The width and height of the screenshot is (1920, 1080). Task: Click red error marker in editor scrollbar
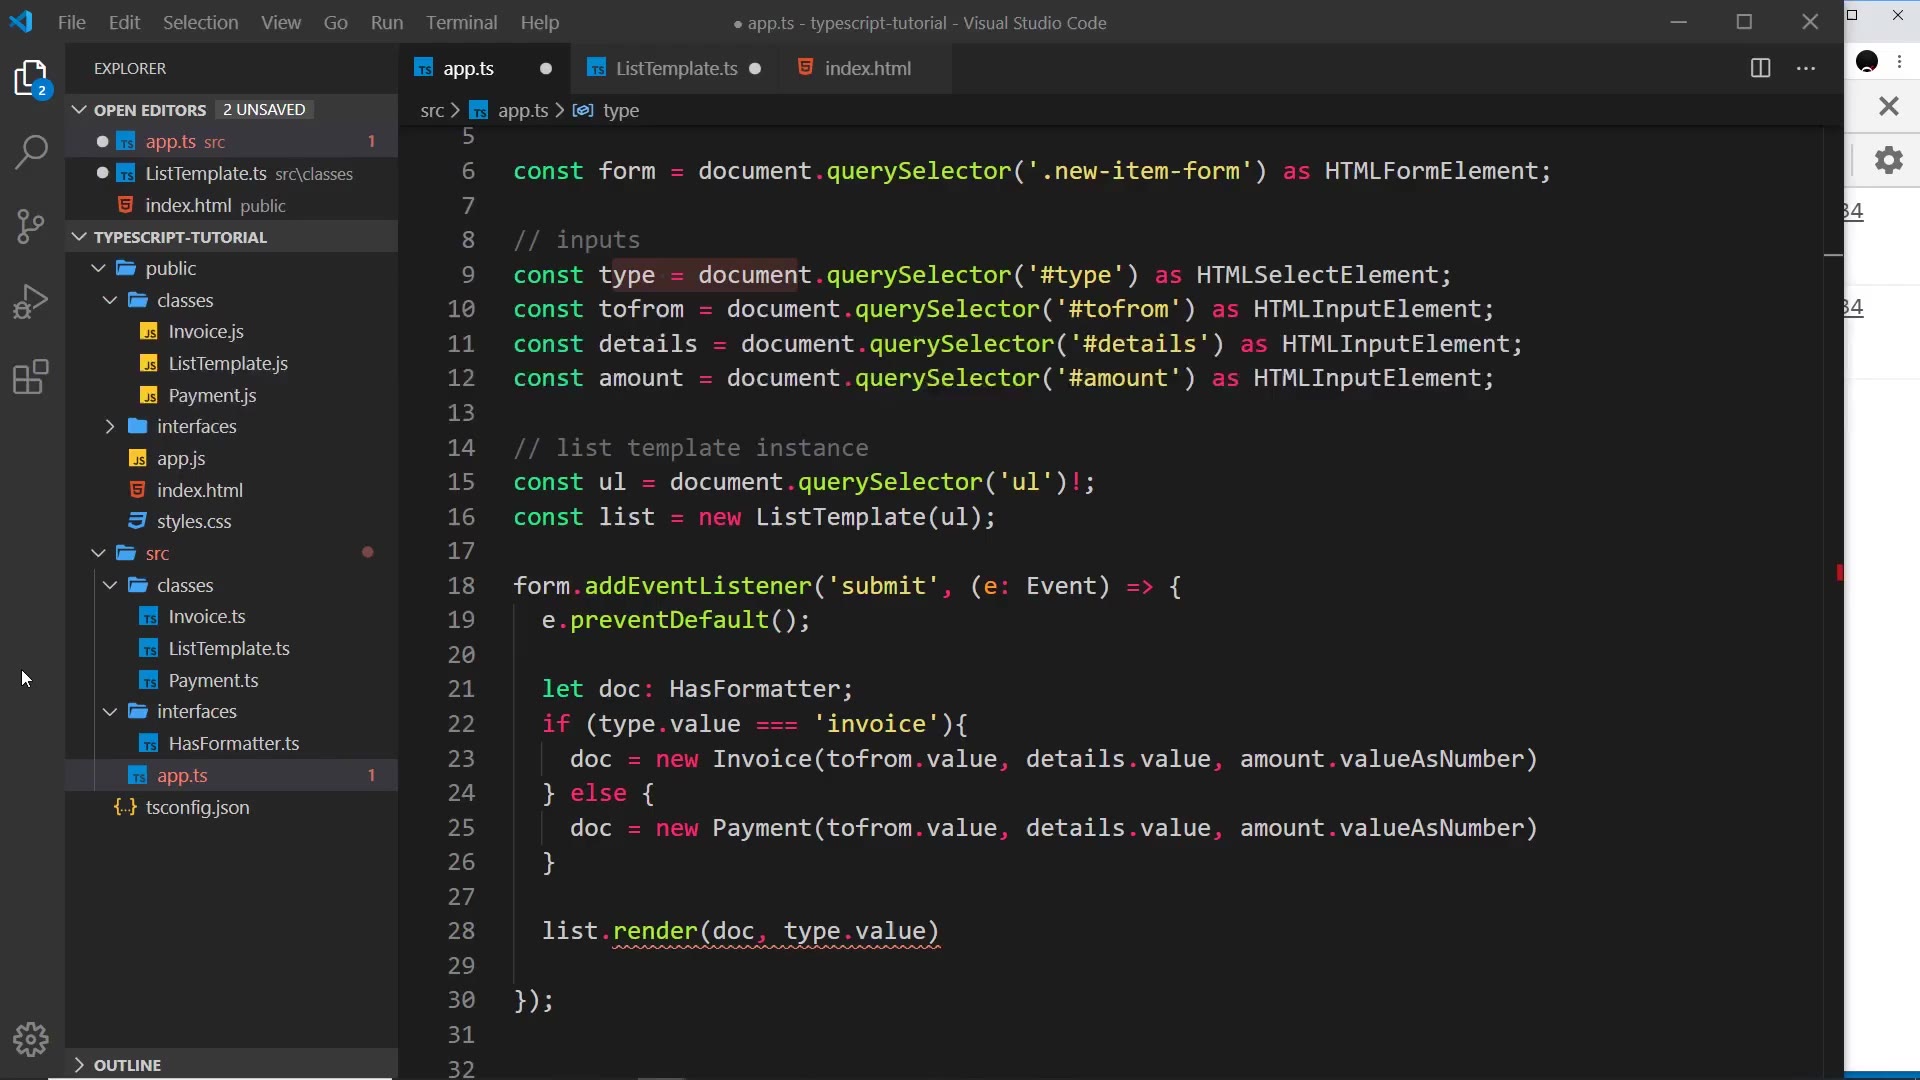tap(1839, 572)
